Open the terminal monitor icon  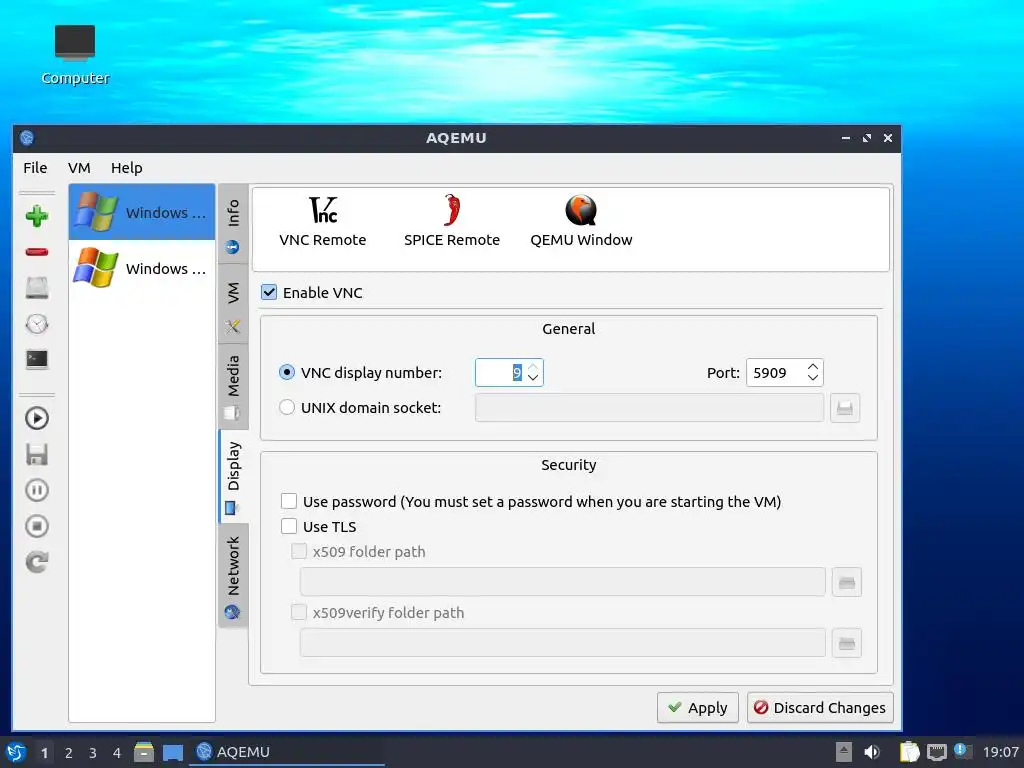click(x=37, y=360)
